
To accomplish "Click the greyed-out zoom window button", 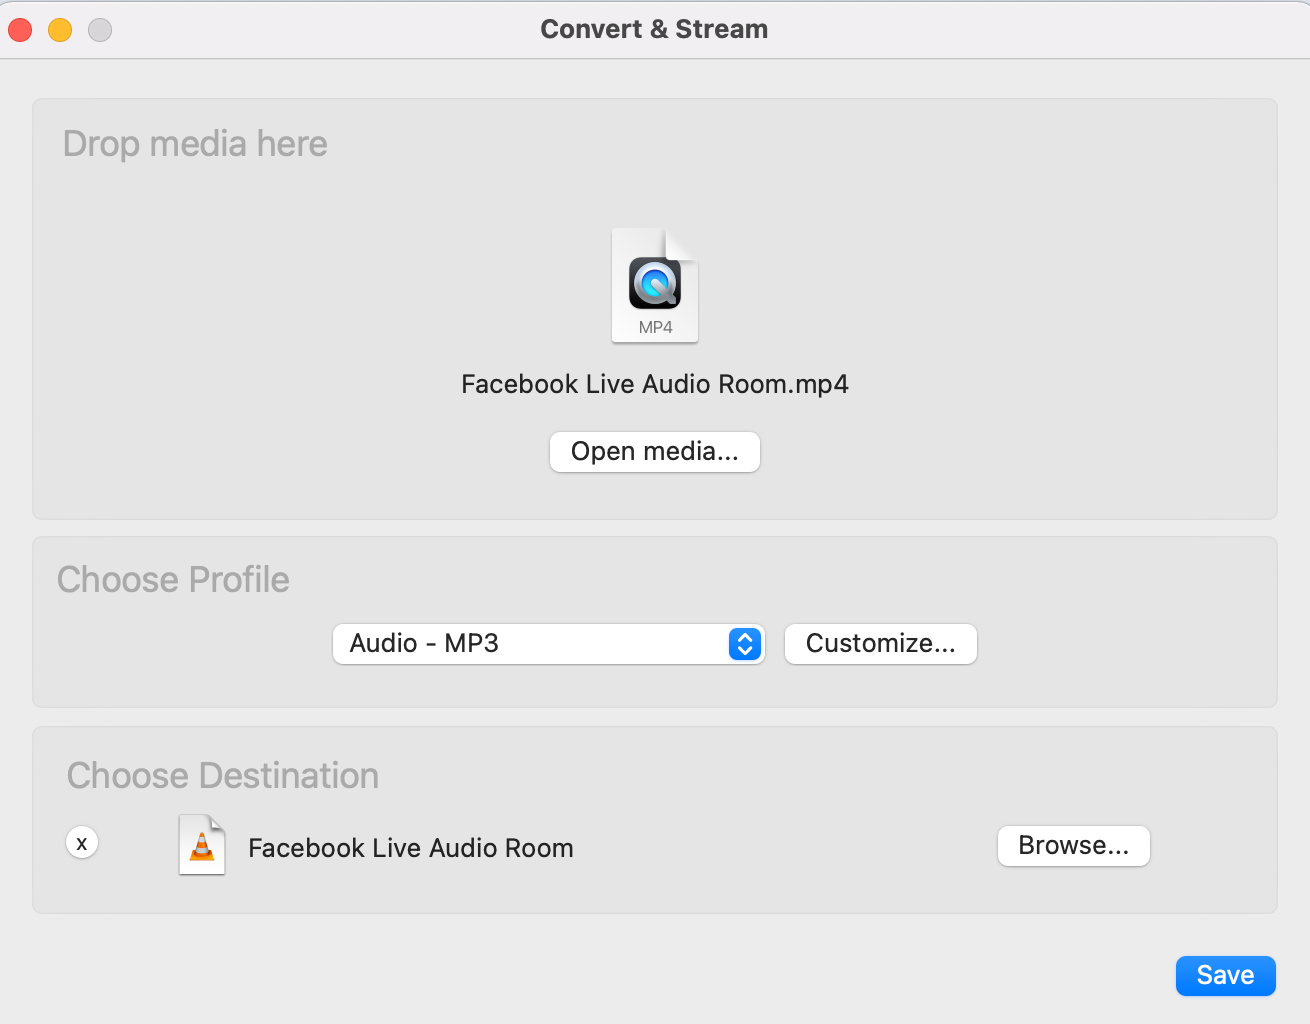I will pyautogui.click(x=100, y=30).
